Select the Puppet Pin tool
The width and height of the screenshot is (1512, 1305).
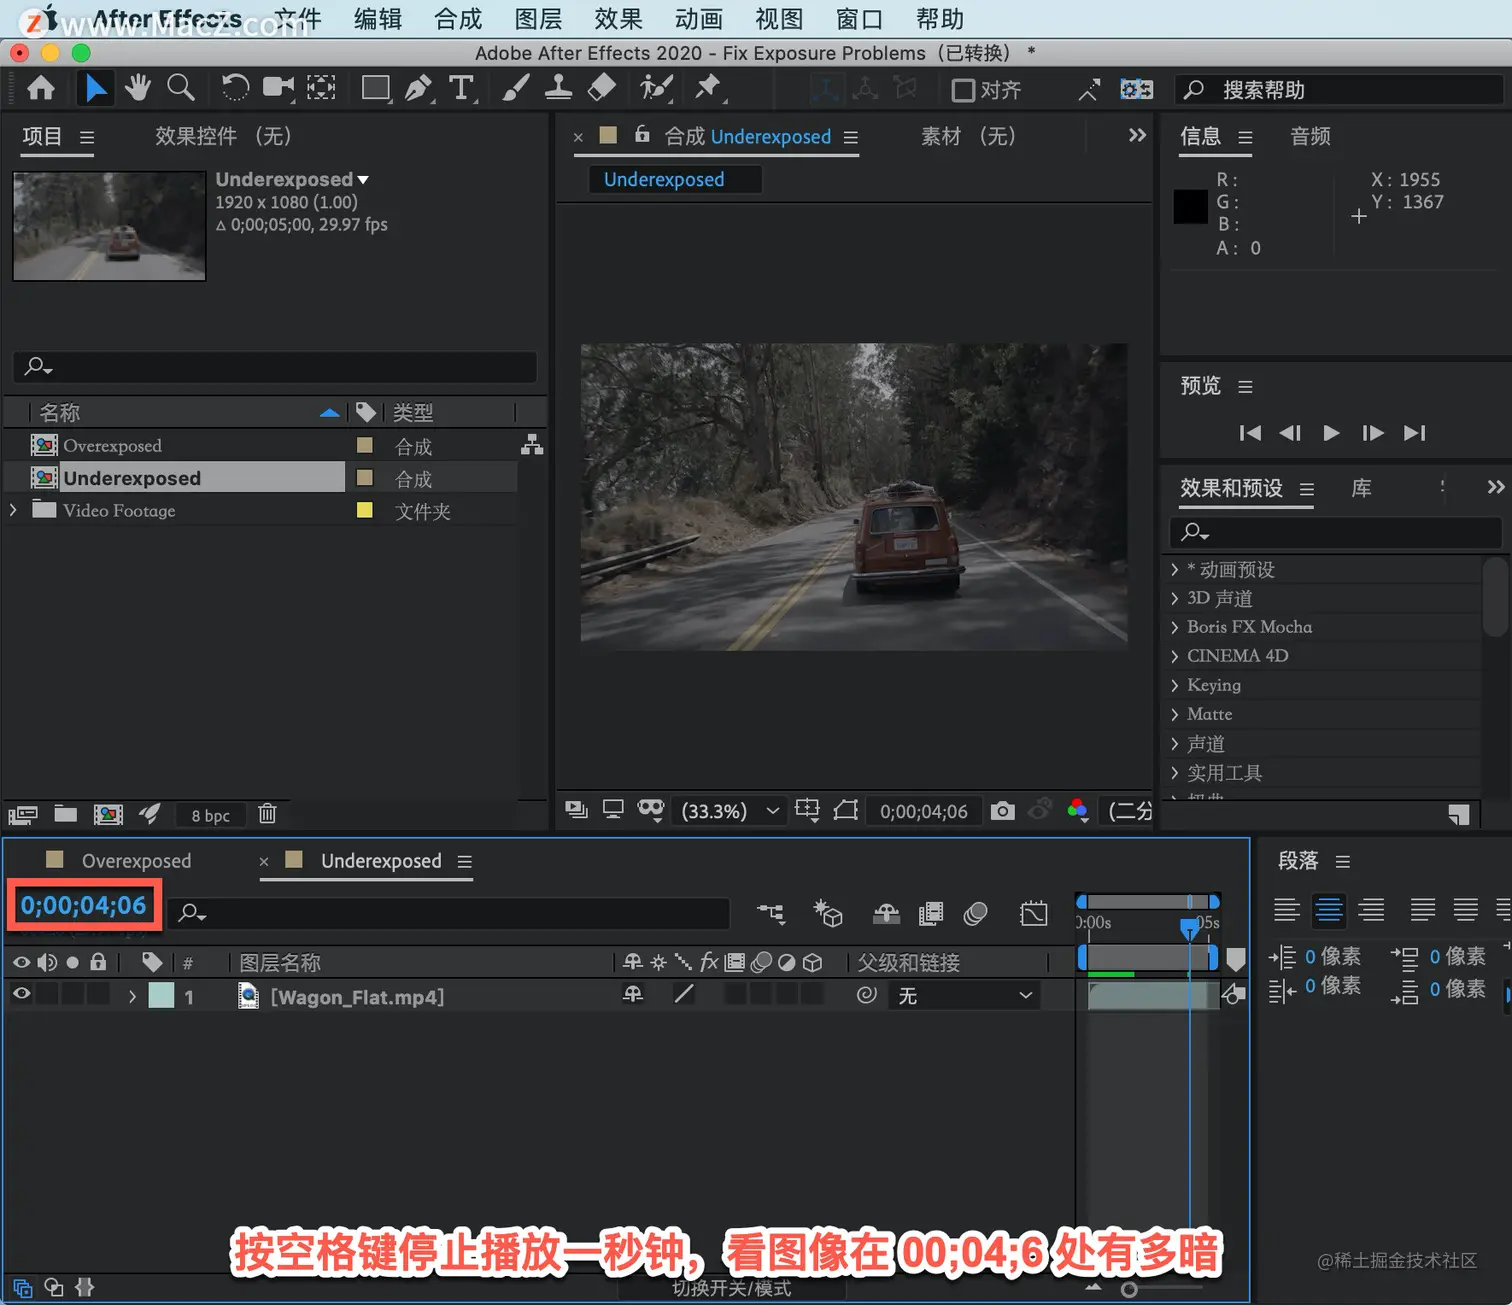pos(708,89)
